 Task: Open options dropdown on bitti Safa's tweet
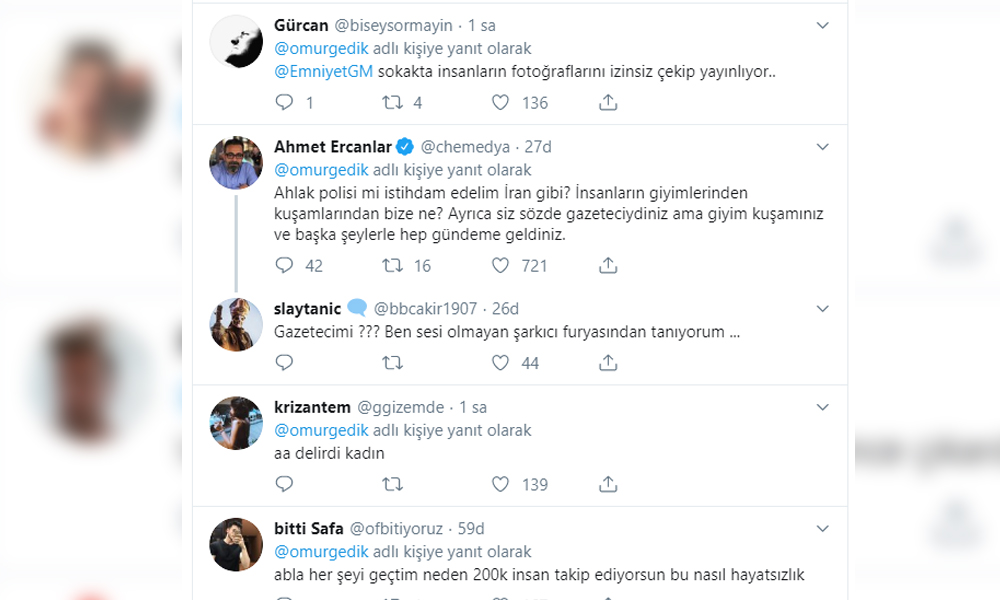(x=822, y=528)
